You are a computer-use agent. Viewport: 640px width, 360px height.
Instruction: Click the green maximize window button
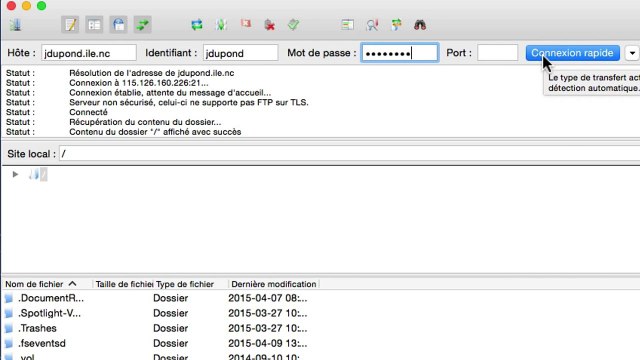coord(41,5)
